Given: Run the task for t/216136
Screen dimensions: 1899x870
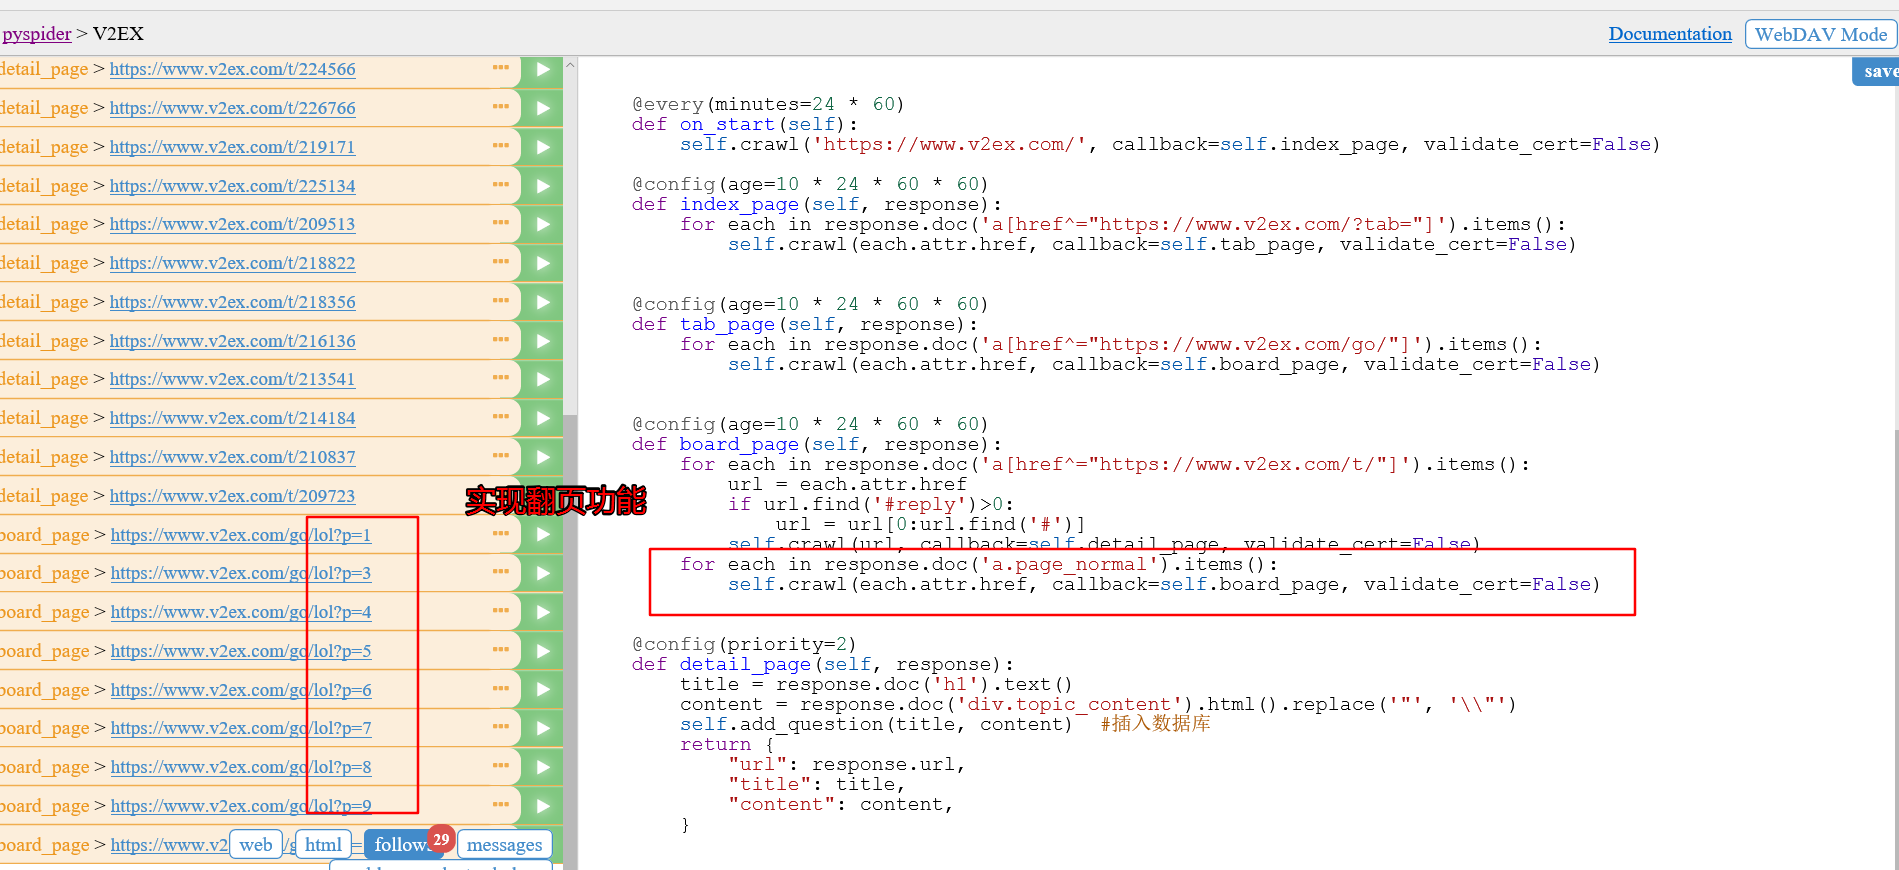Looking at the screenshot, I should pyautogui.click(x=542, y=341).
